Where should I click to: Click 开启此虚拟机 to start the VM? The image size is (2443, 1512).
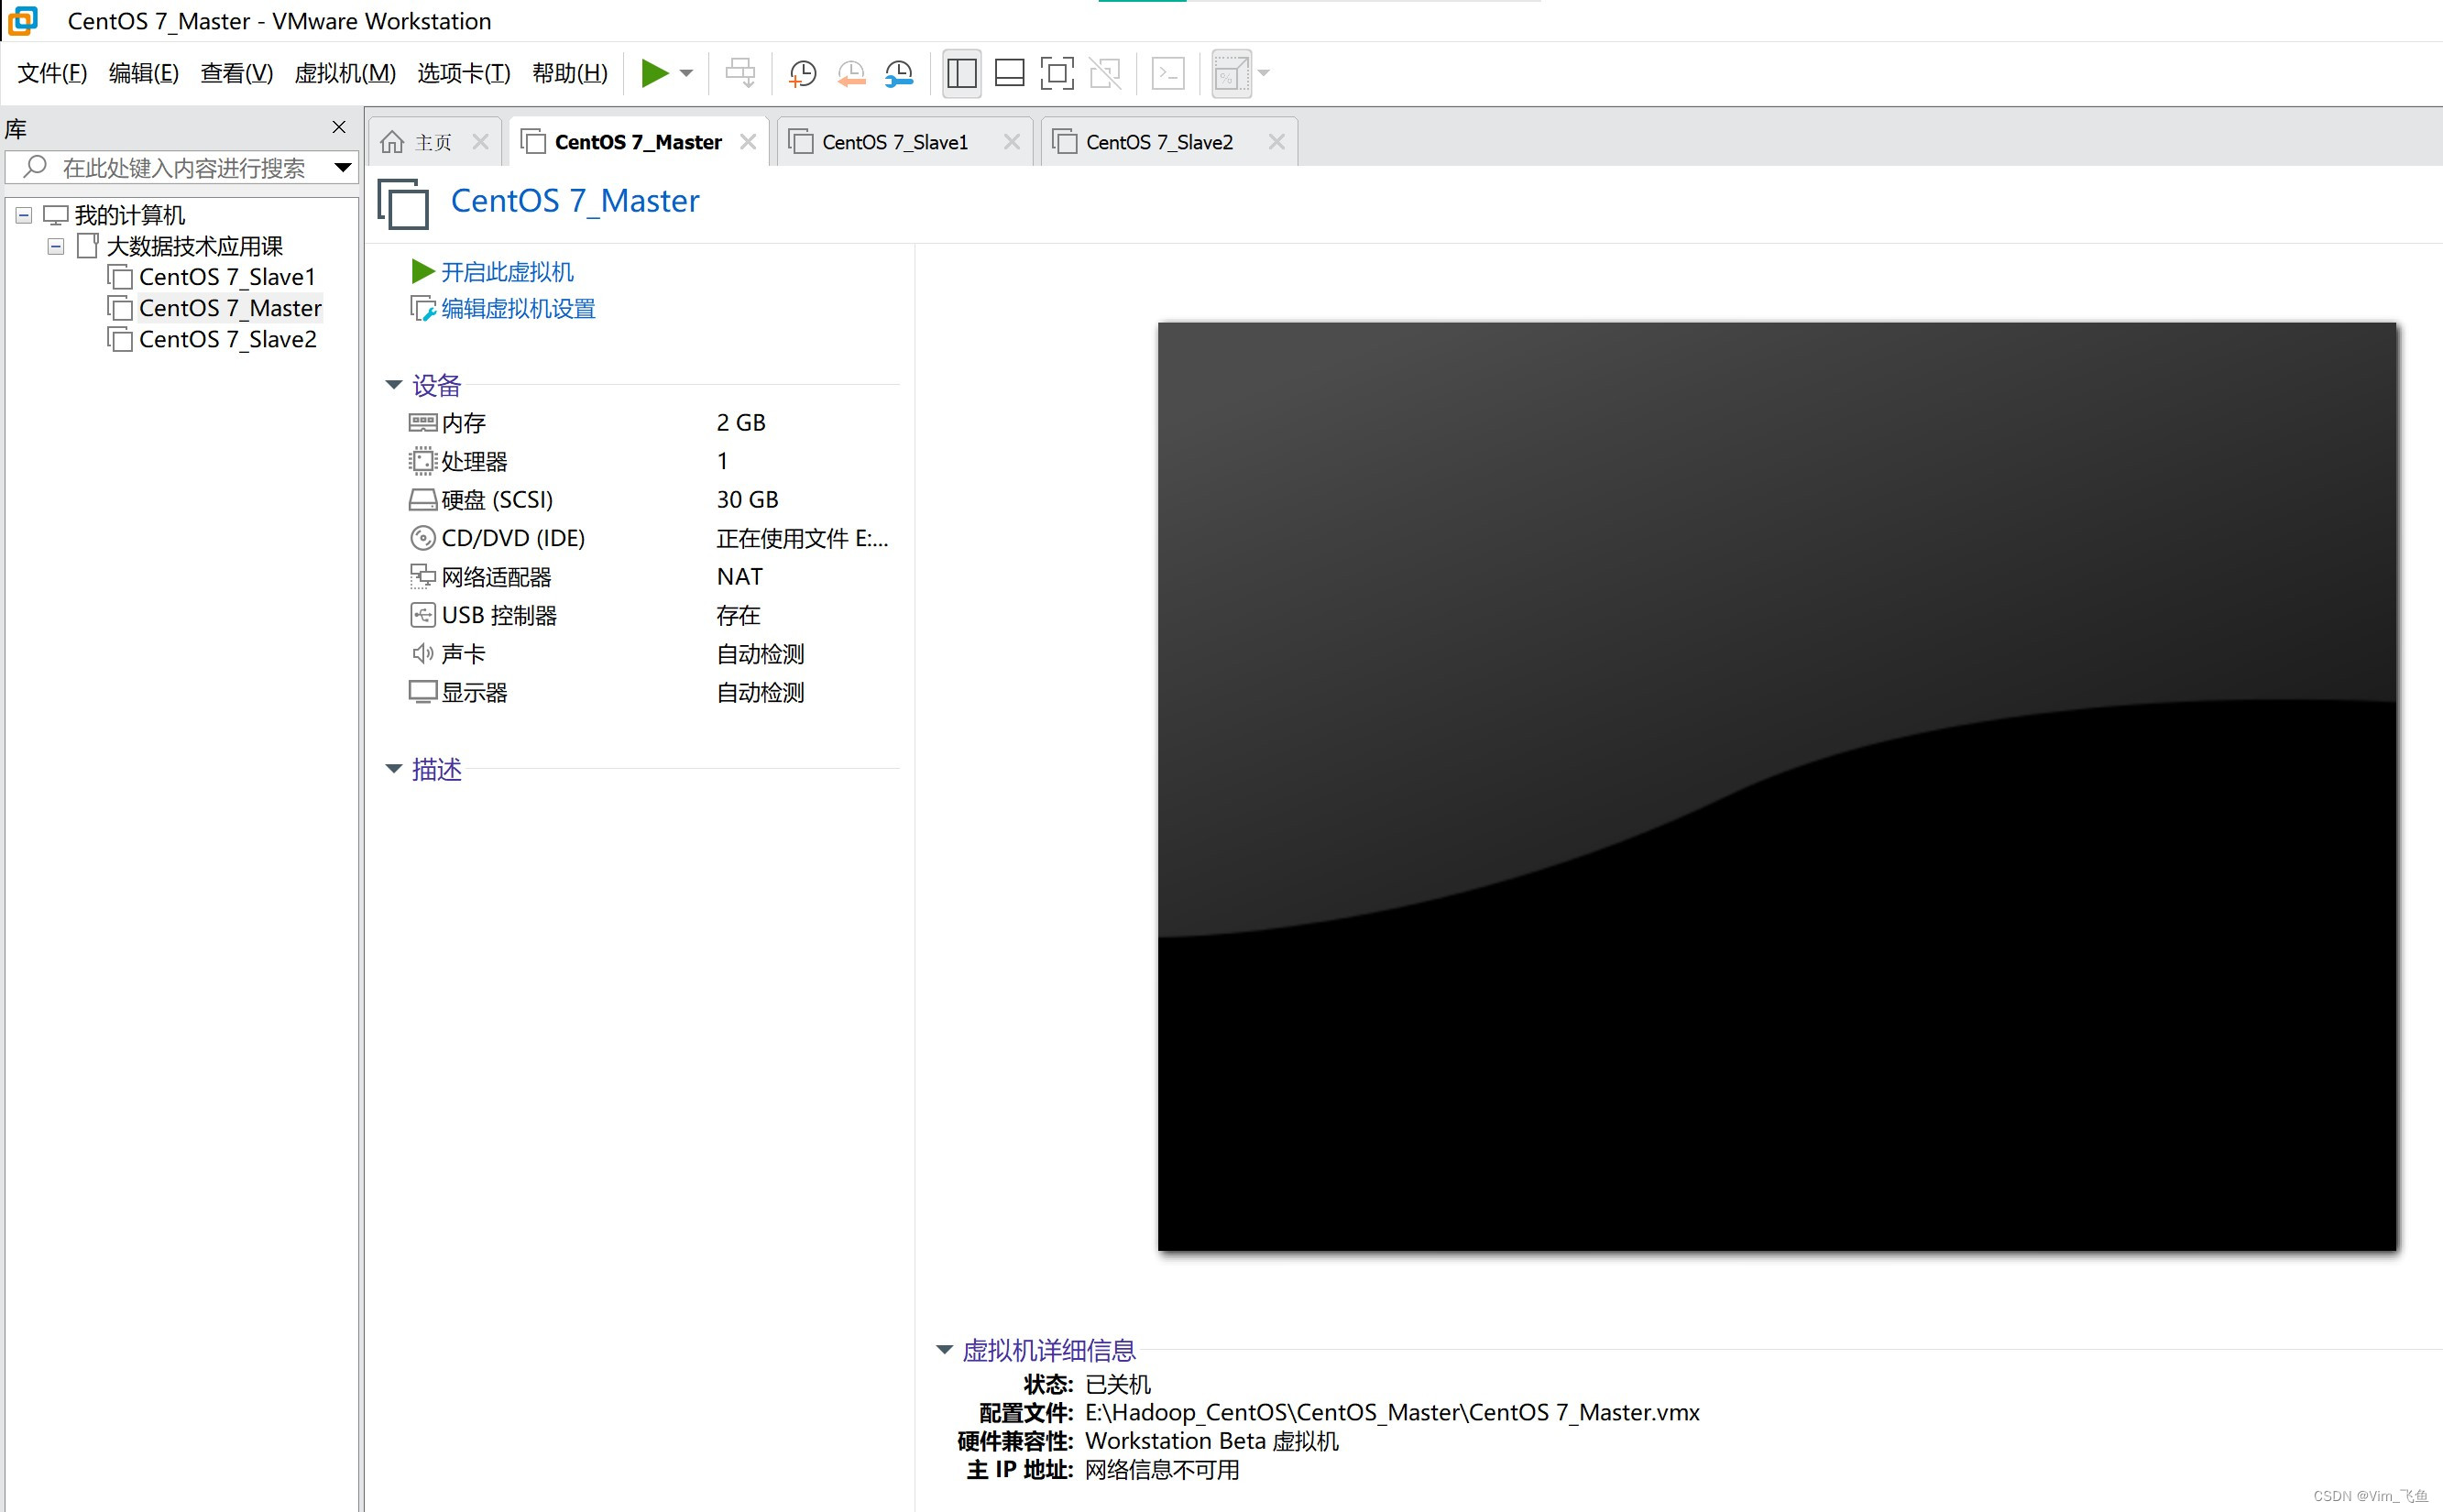click(x=506, y=271)
